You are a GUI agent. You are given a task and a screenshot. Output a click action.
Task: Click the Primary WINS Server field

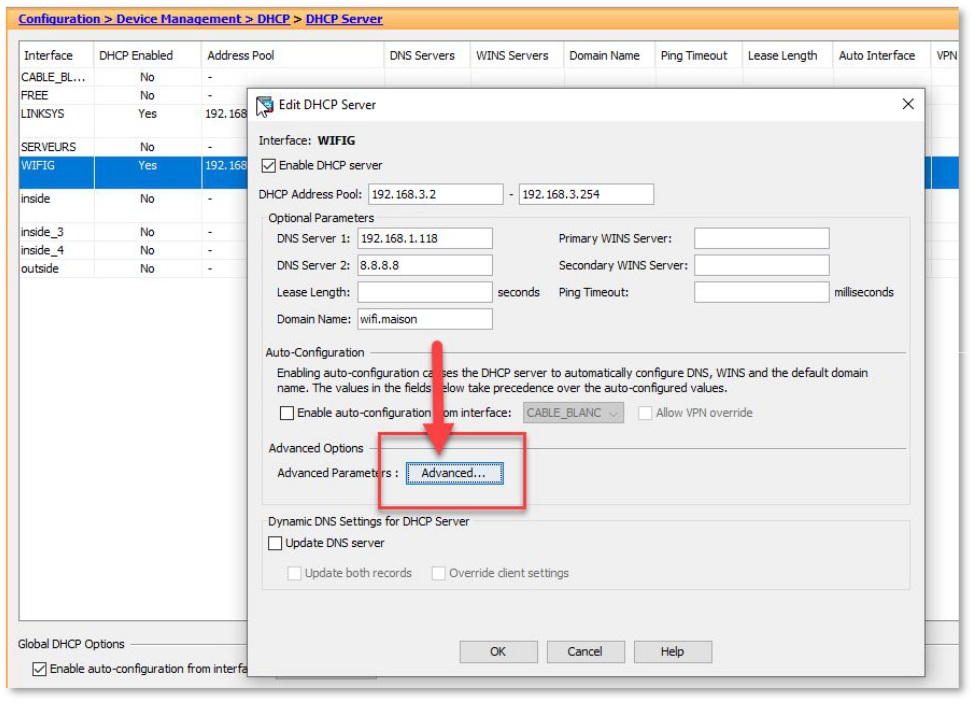pos(761,239)
